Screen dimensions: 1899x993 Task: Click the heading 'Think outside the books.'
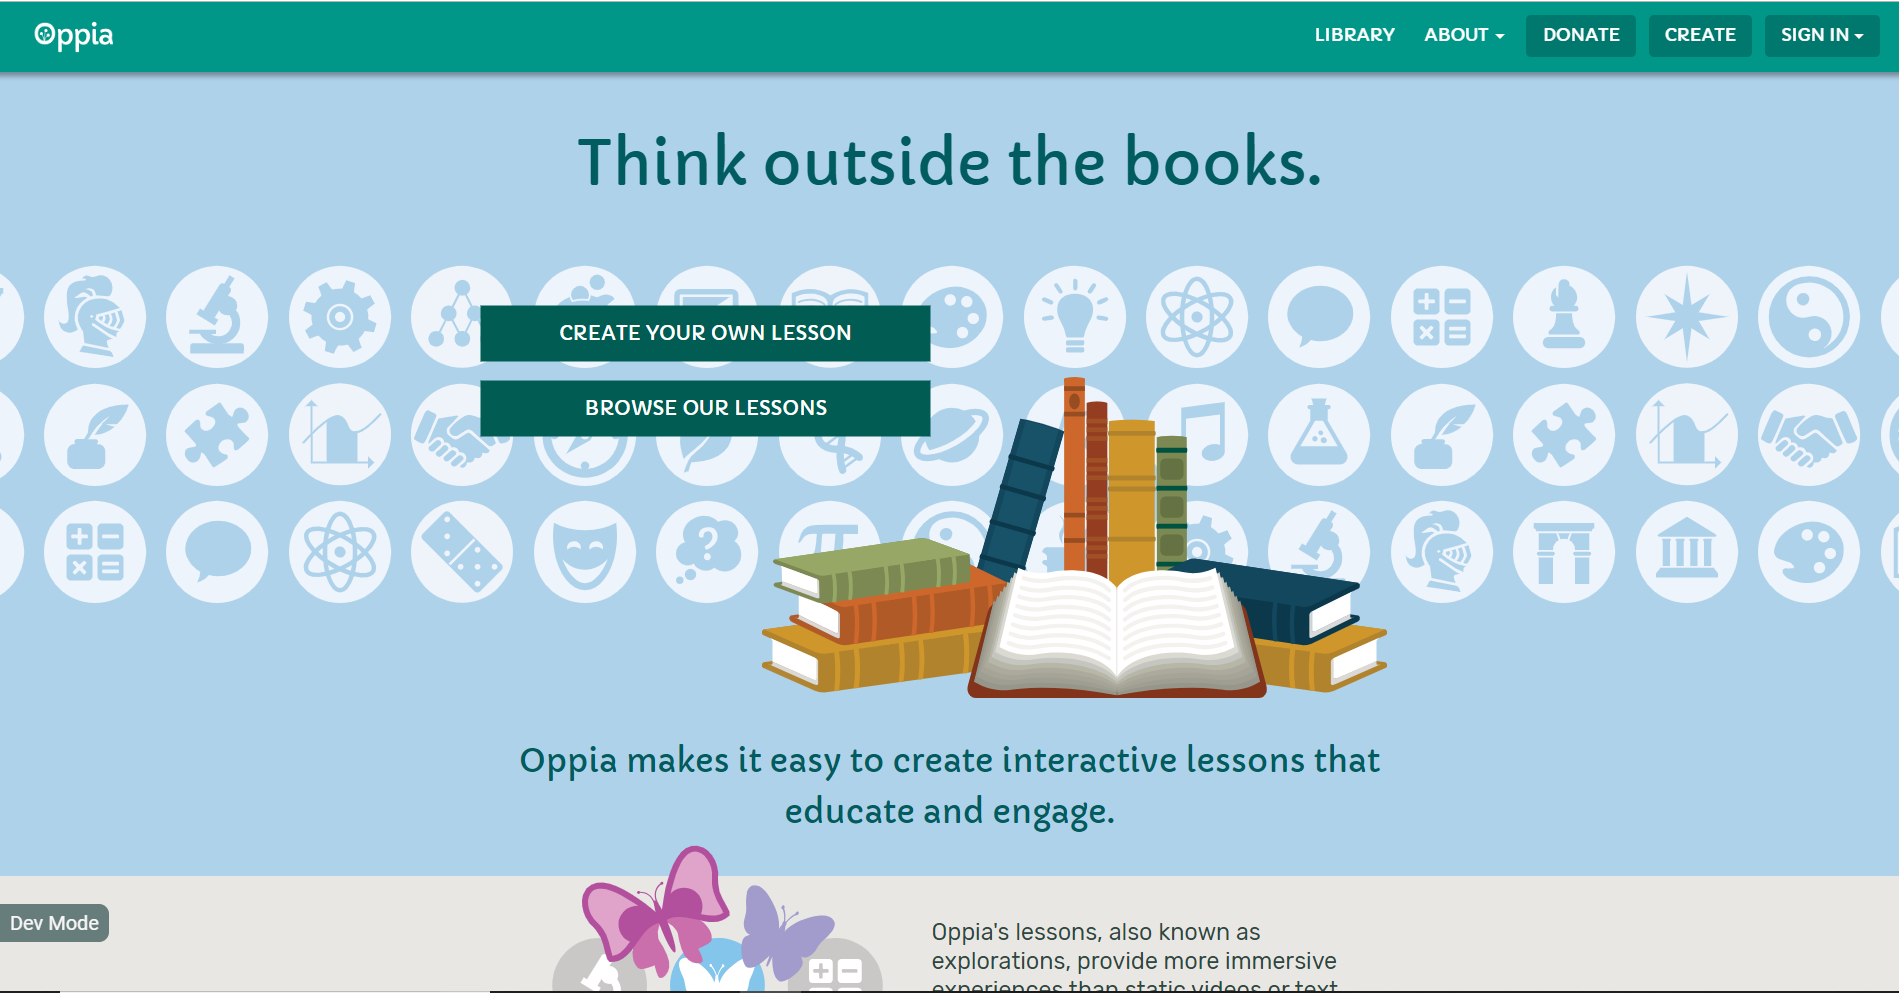pyautogui.click(x=950, y=162)
